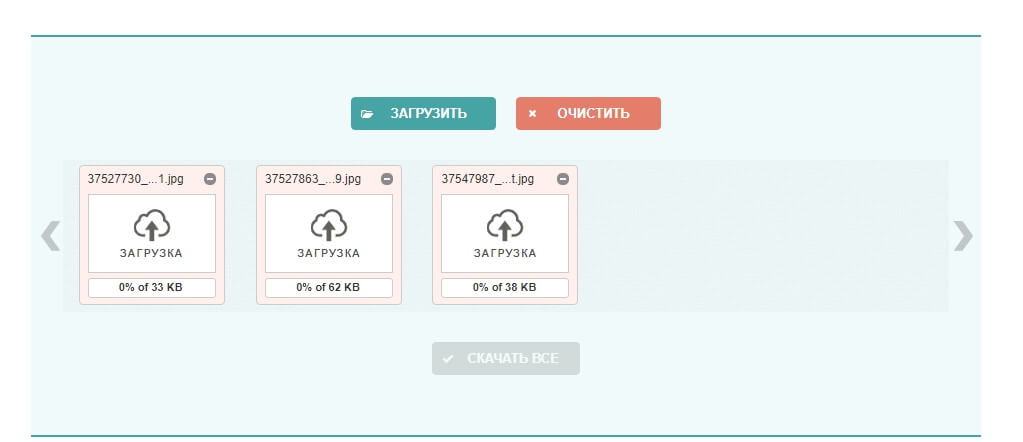Click the 0% of 33 KB progress bar

152,288
